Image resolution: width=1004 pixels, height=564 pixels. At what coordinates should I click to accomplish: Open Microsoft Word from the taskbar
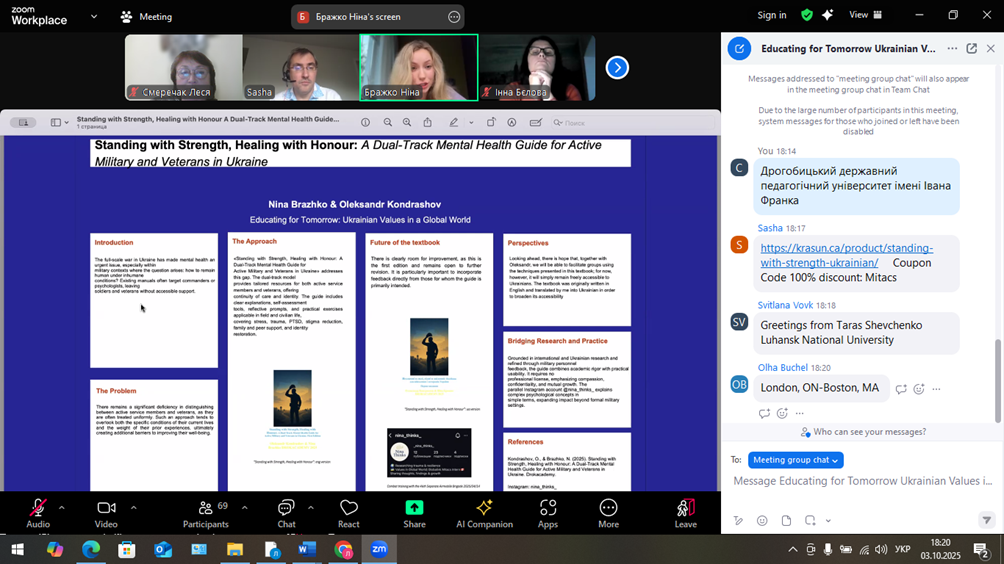click(x=307, y=549)
